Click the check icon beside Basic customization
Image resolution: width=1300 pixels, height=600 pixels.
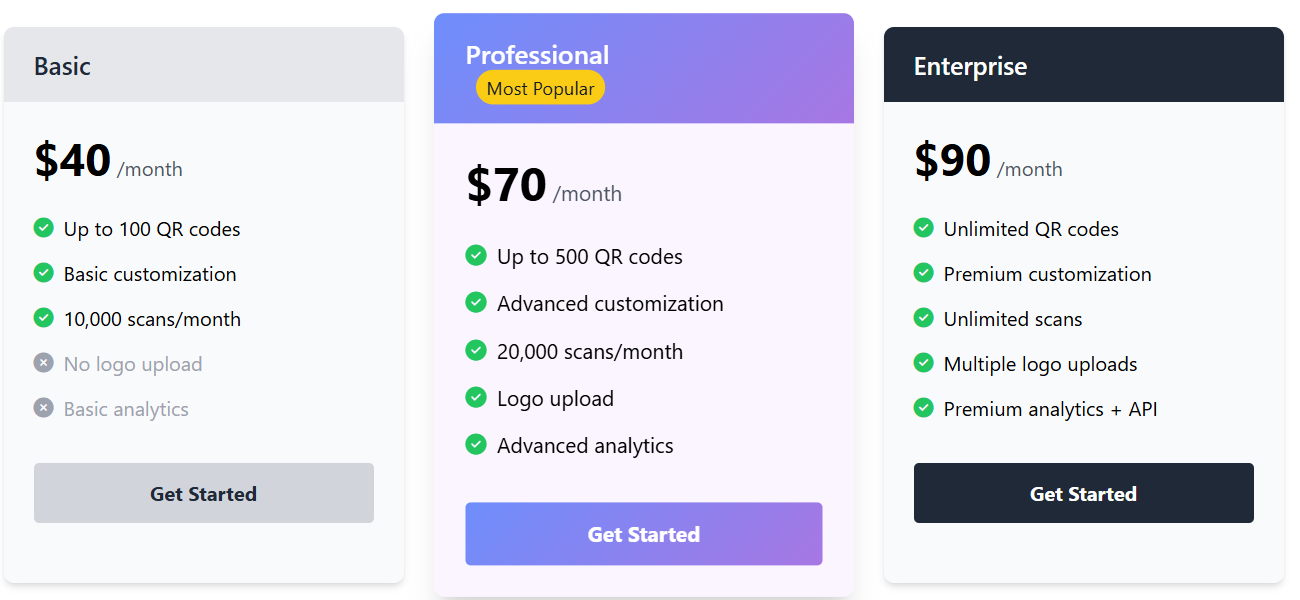[x=43, y=273]
